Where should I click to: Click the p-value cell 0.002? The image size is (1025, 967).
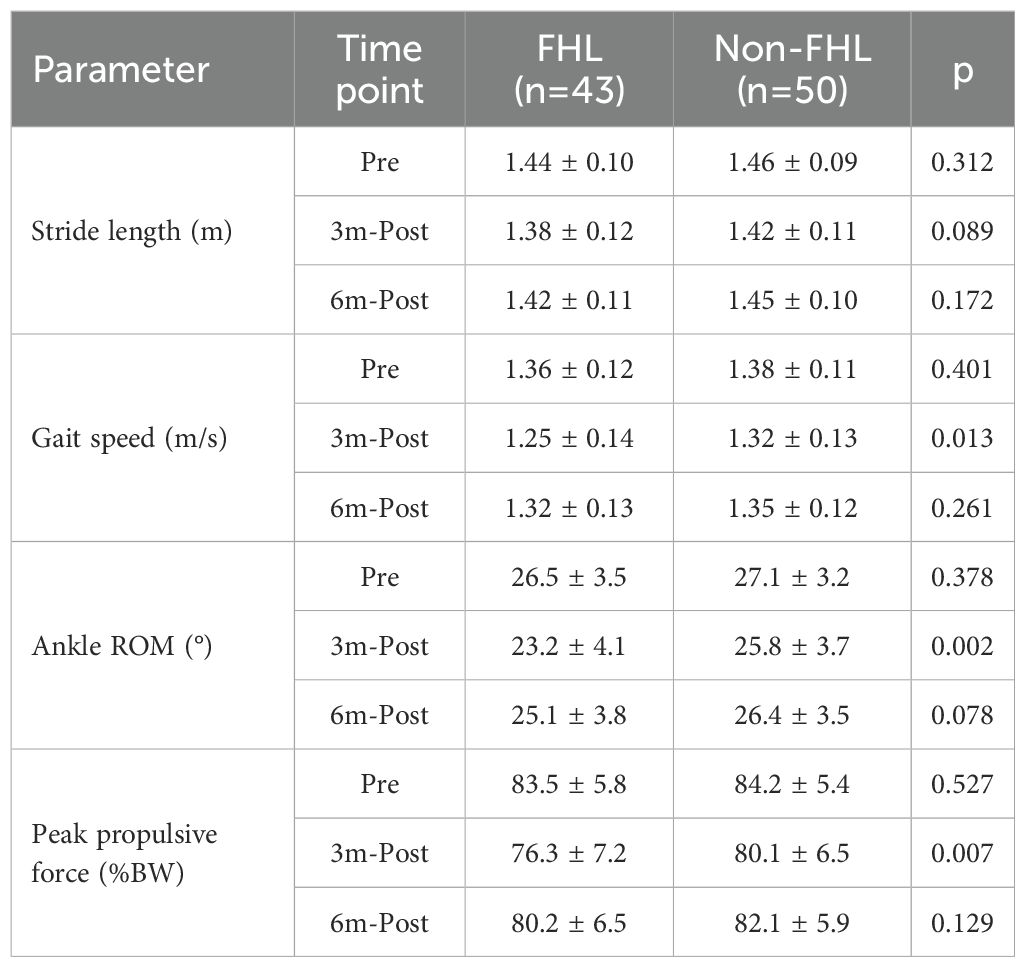pyautogui.click(x=962, y=646)
